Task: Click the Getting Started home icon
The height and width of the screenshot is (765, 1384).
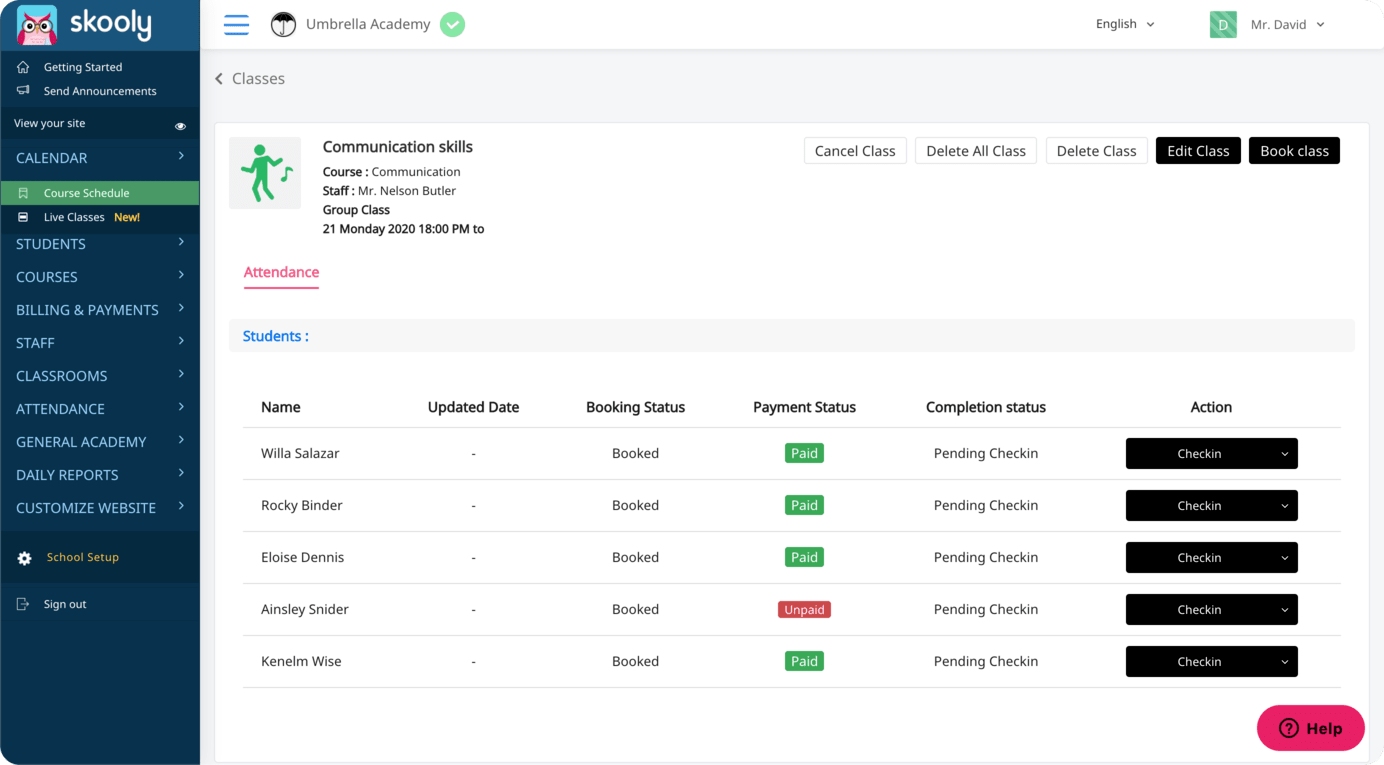Action: pyautogui.click(x=24, y=67)
